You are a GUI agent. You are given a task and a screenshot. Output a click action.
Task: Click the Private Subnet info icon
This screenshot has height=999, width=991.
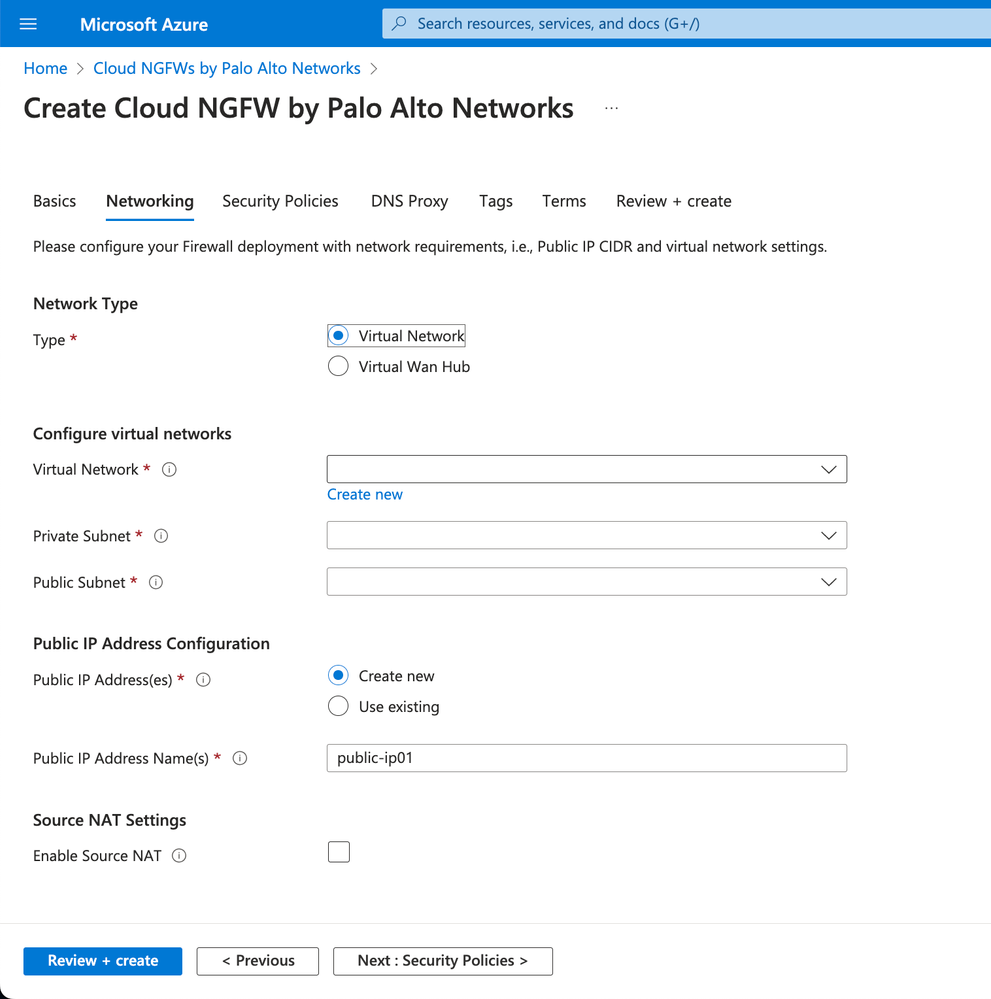161,536
